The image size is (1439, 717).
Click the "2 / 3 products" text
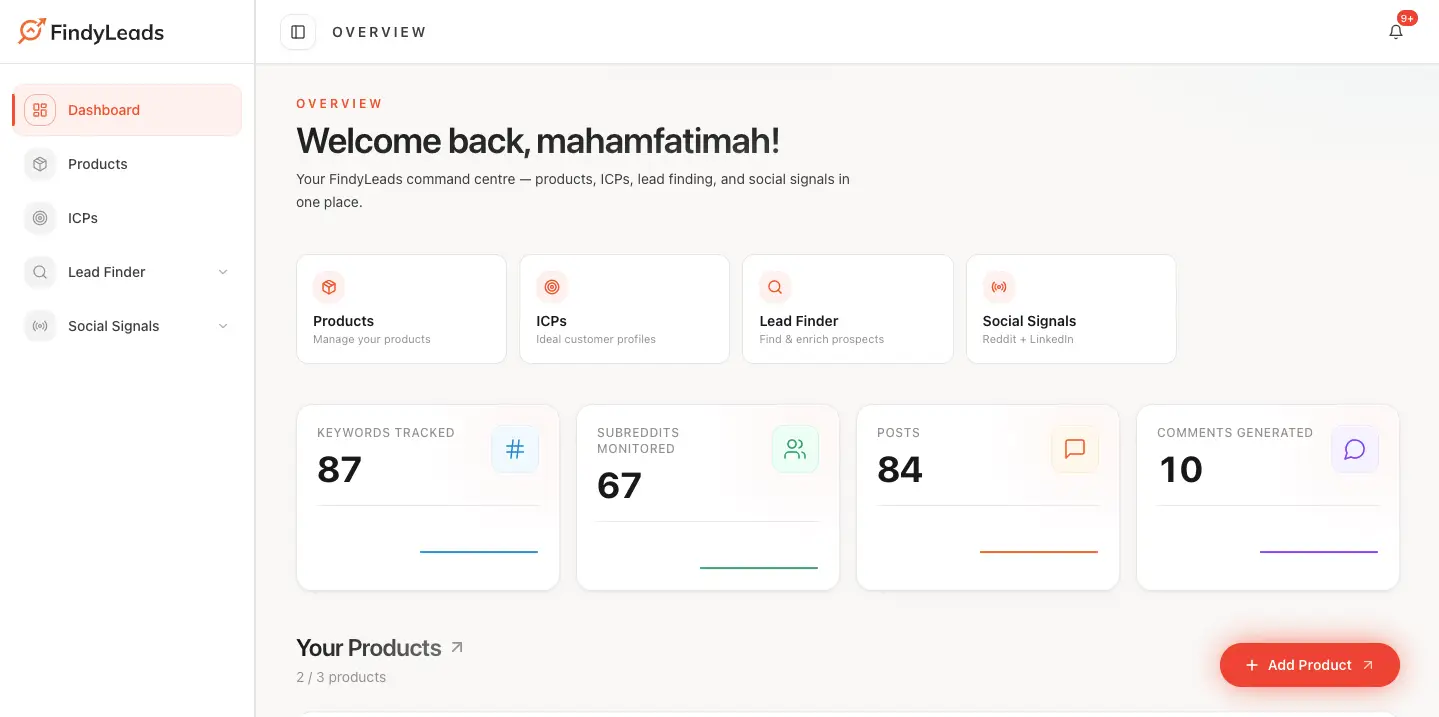[x=341, y=677]
